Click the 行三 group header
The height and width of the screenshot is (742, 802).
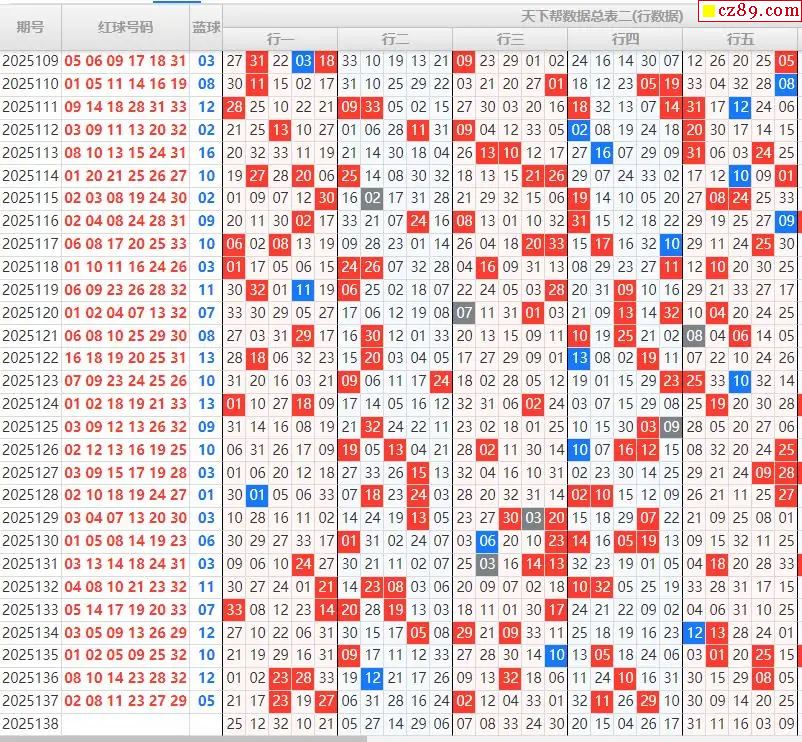pyautogui.click(x=510, y=39)
